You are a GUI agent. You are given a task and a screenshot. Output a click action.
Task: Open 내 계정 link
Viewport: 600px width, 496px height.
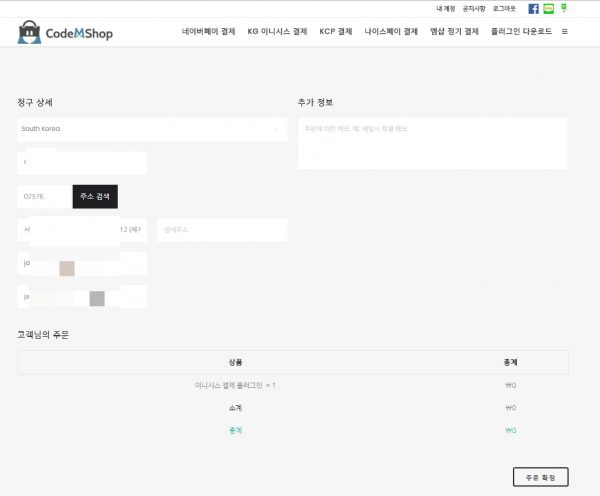446,9
